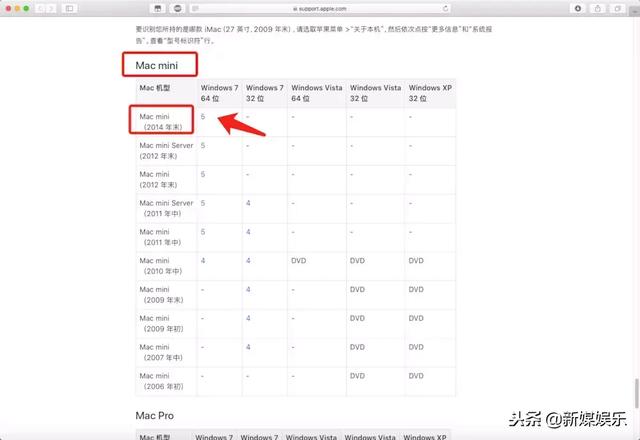This screenshot has width=640, height=440.
Task: Click the Mac mini (2009 年初) row label
Action: [x=162, y=323]
